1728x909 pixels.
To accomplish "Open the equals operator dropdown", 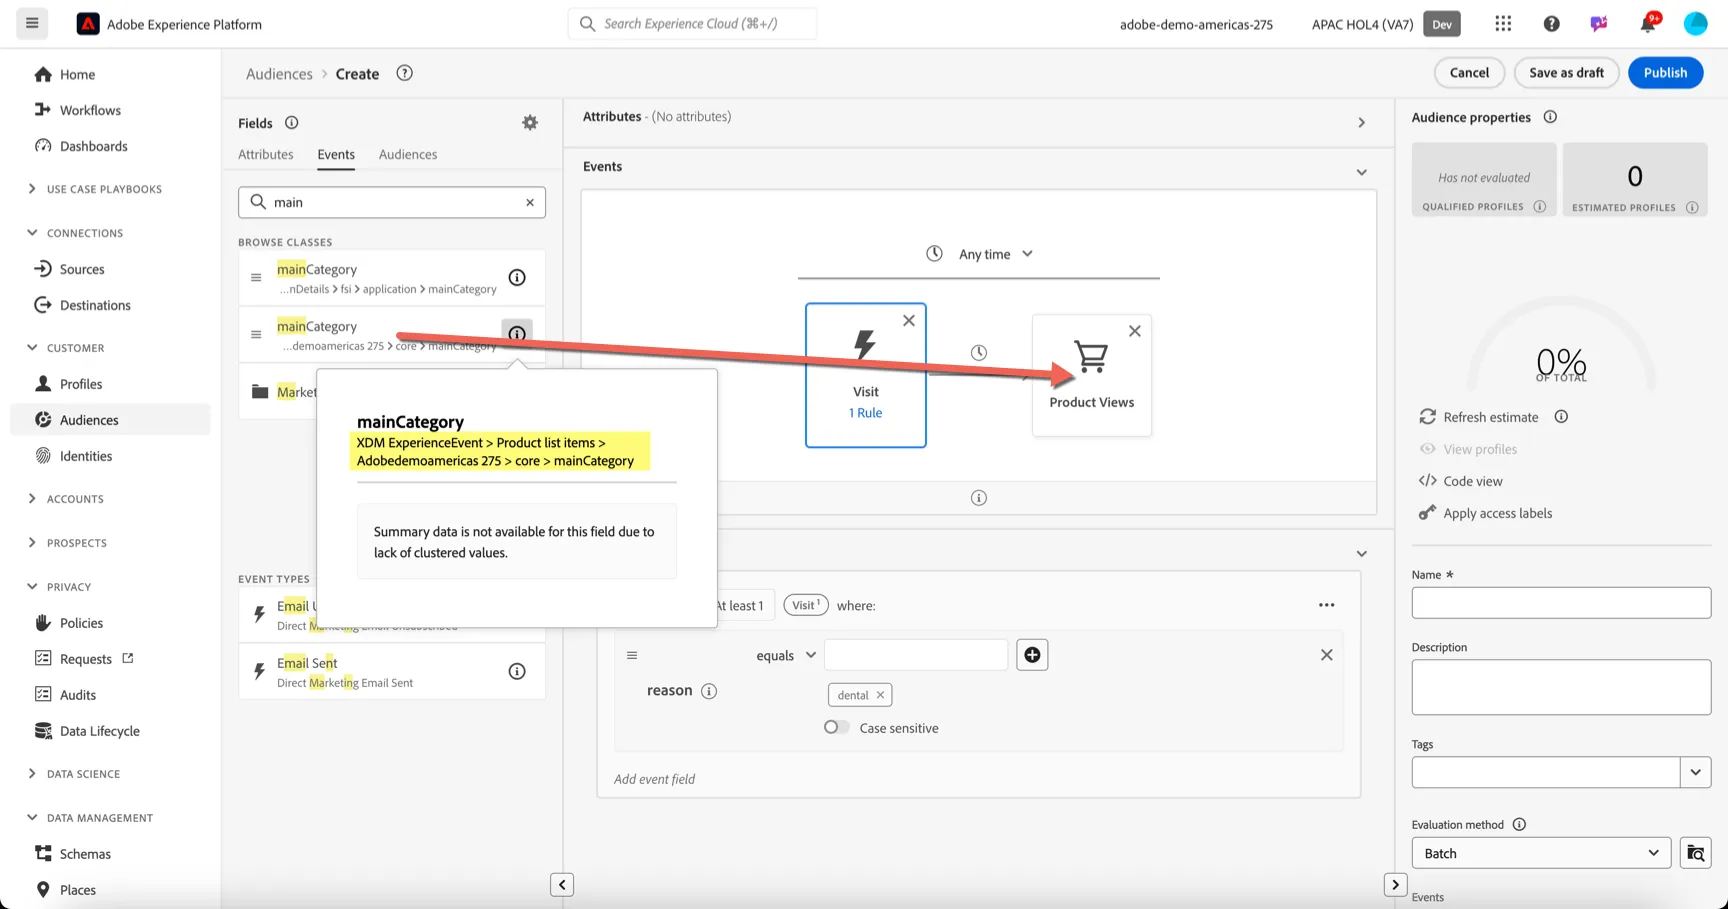I will click(786, 655).
